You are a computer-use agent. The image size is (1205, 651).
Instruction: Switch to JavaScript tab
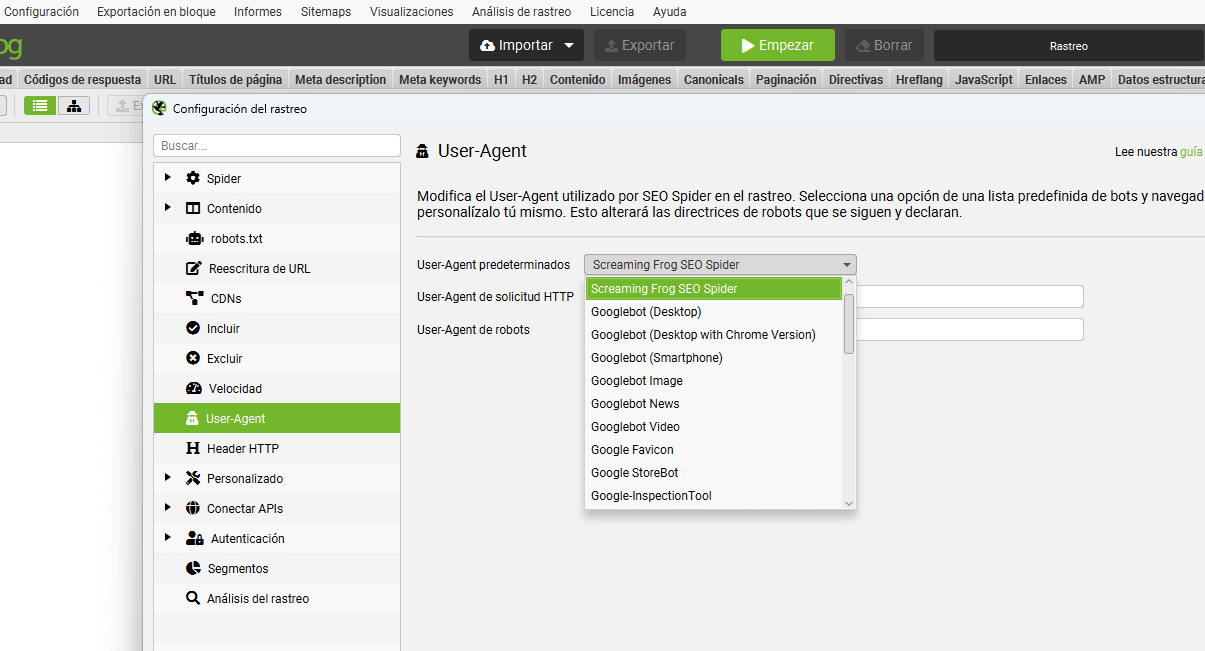click(x=984, y=80)
